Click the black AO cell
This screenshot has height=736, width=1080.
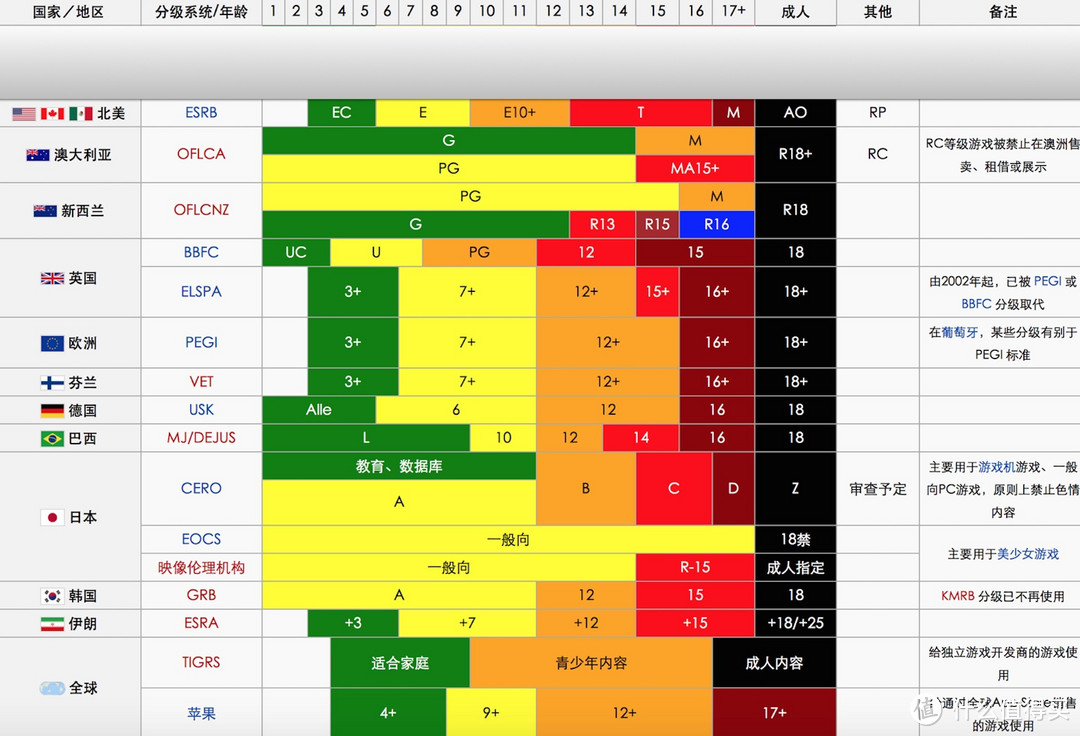796,112
